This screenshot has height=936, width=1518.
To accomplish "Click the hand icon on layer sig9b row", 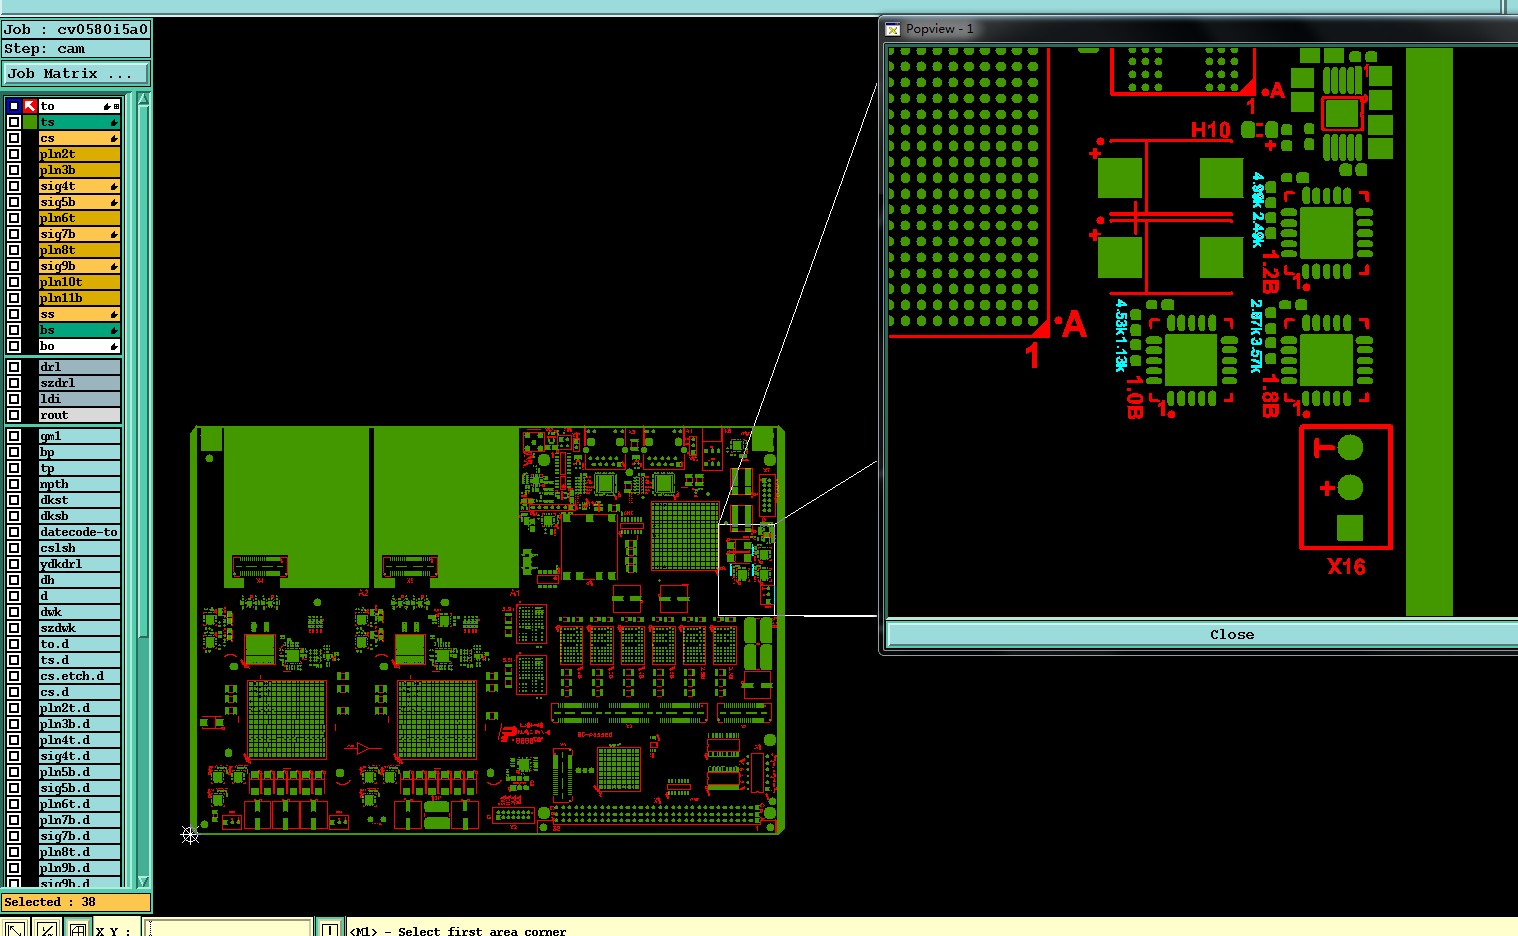I will [x=114, y=266].
